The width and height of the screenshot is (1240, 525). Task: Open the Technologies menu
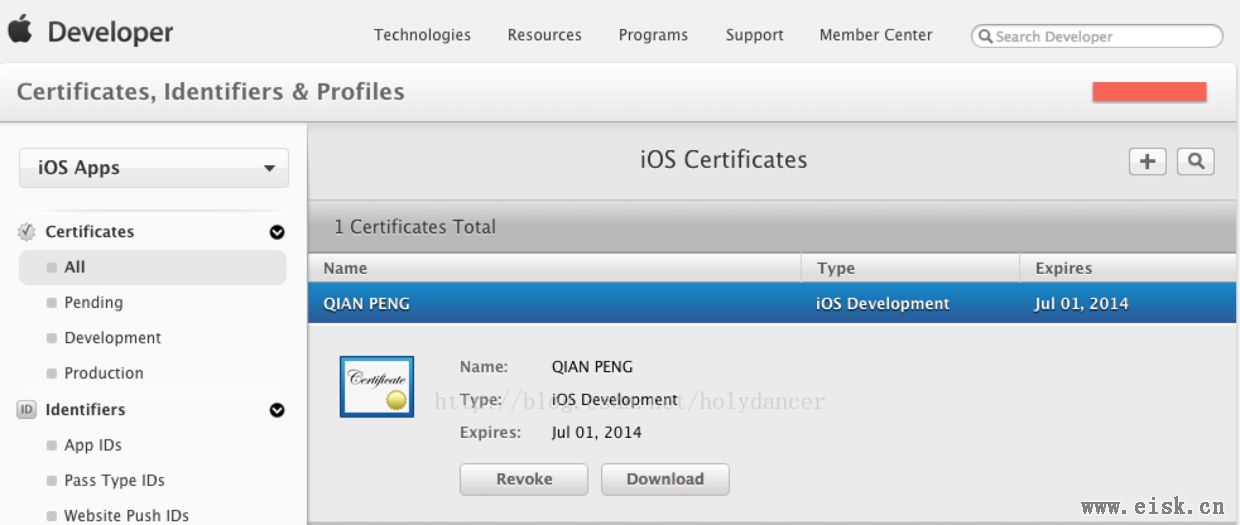coord(422,35)
